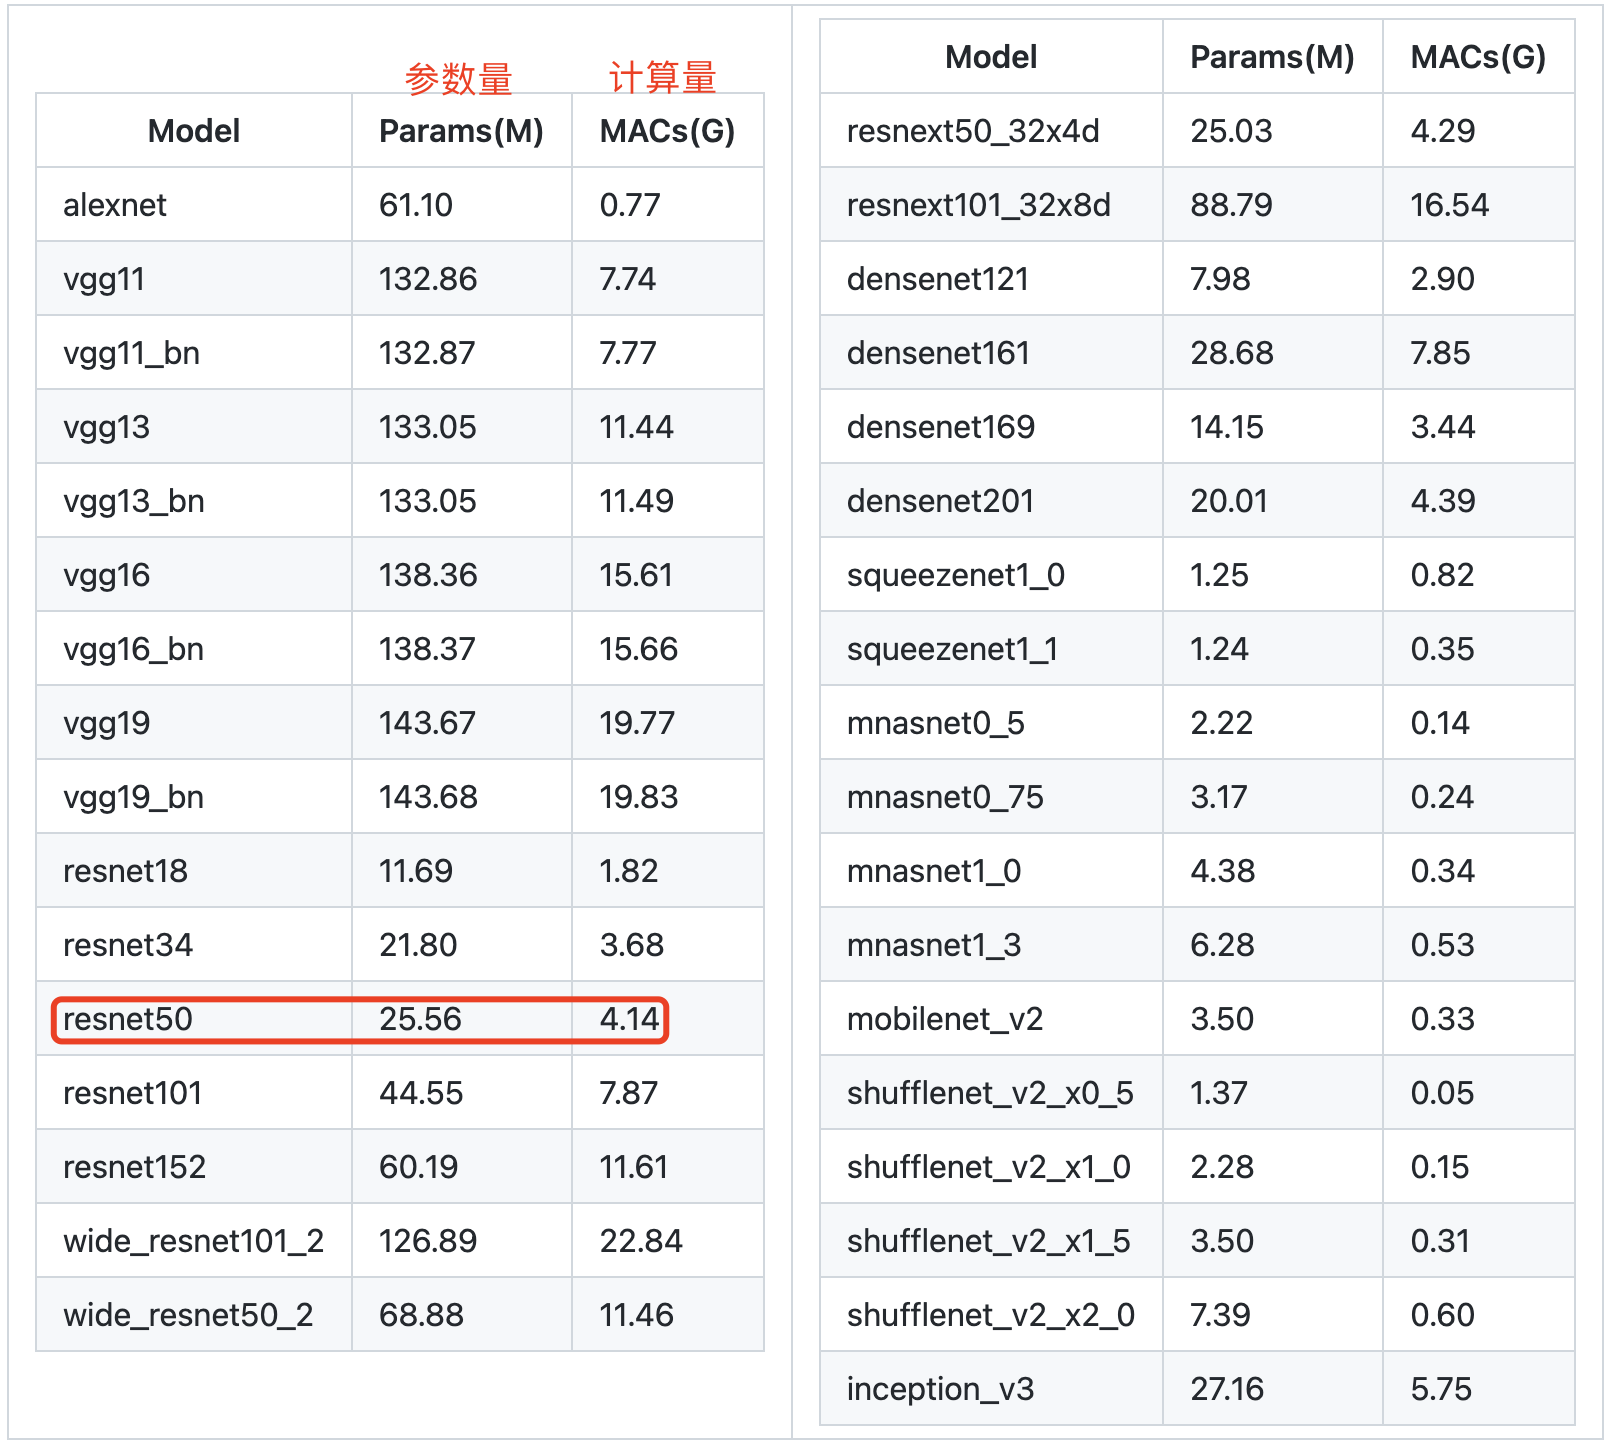Click the 21.80 params value for resnet34
Screen dimensions: 1606x1444
[417, 945]
